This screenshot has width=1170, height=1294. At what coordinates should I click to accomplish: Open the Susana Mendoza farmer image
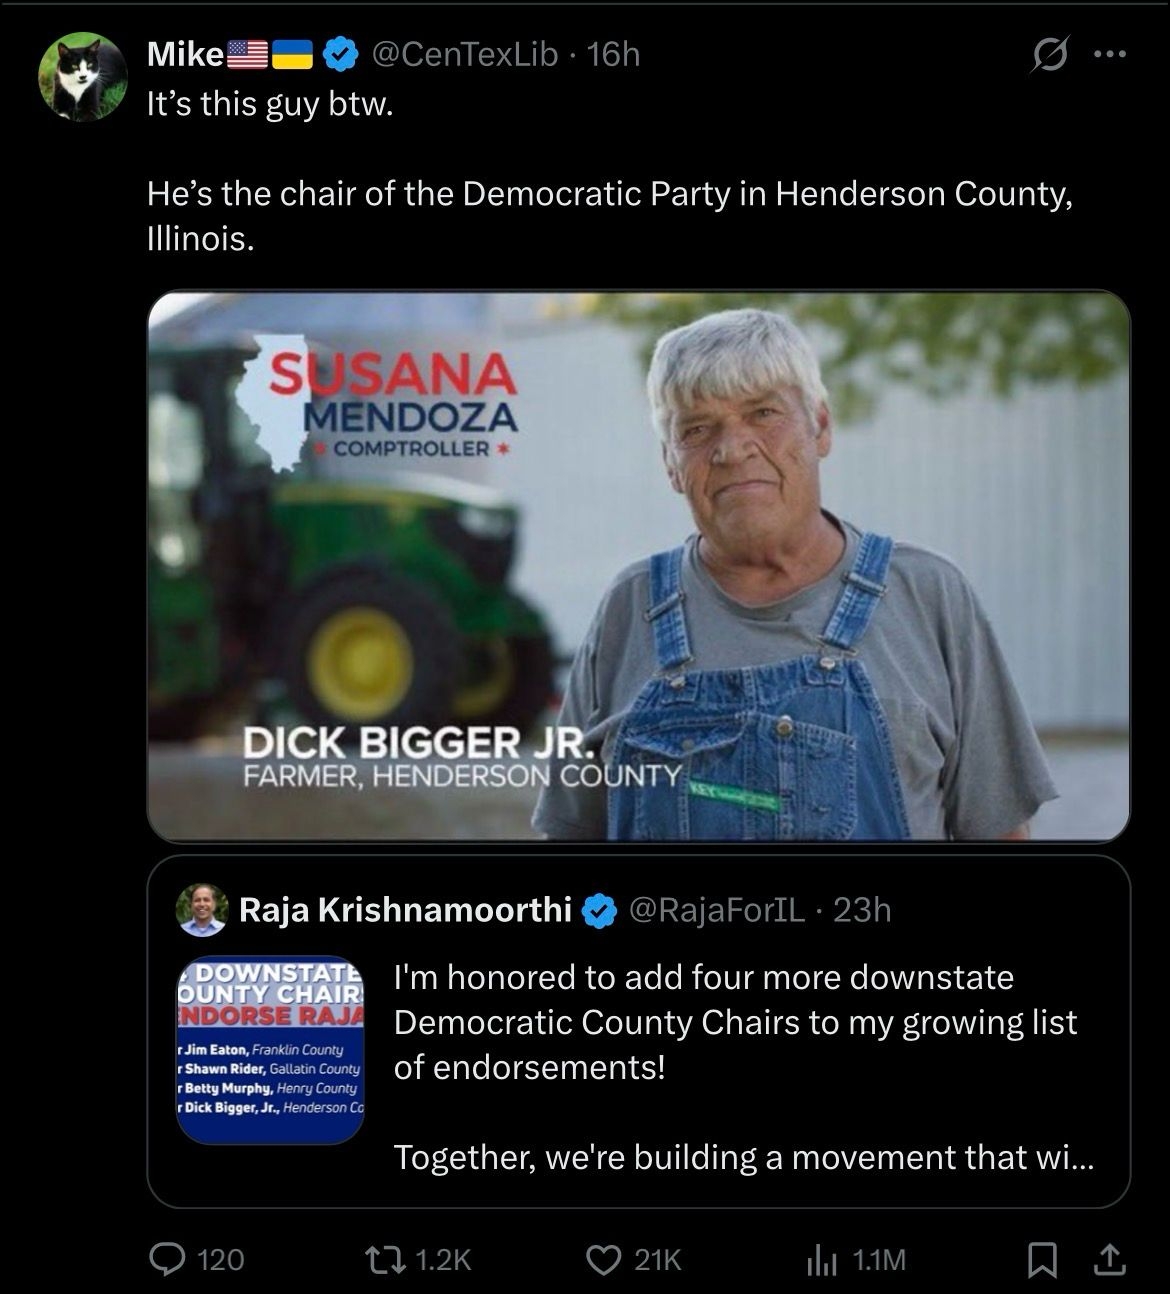(638, 566)
